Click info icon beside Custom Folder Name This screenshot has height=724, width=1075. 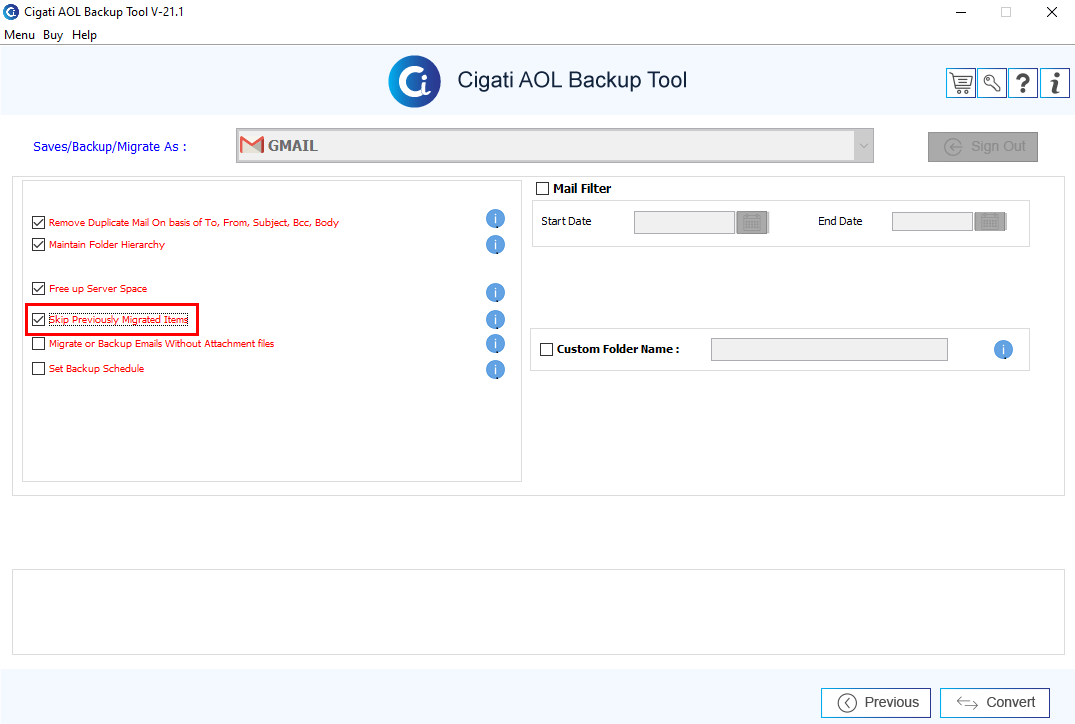(1003, 350)
